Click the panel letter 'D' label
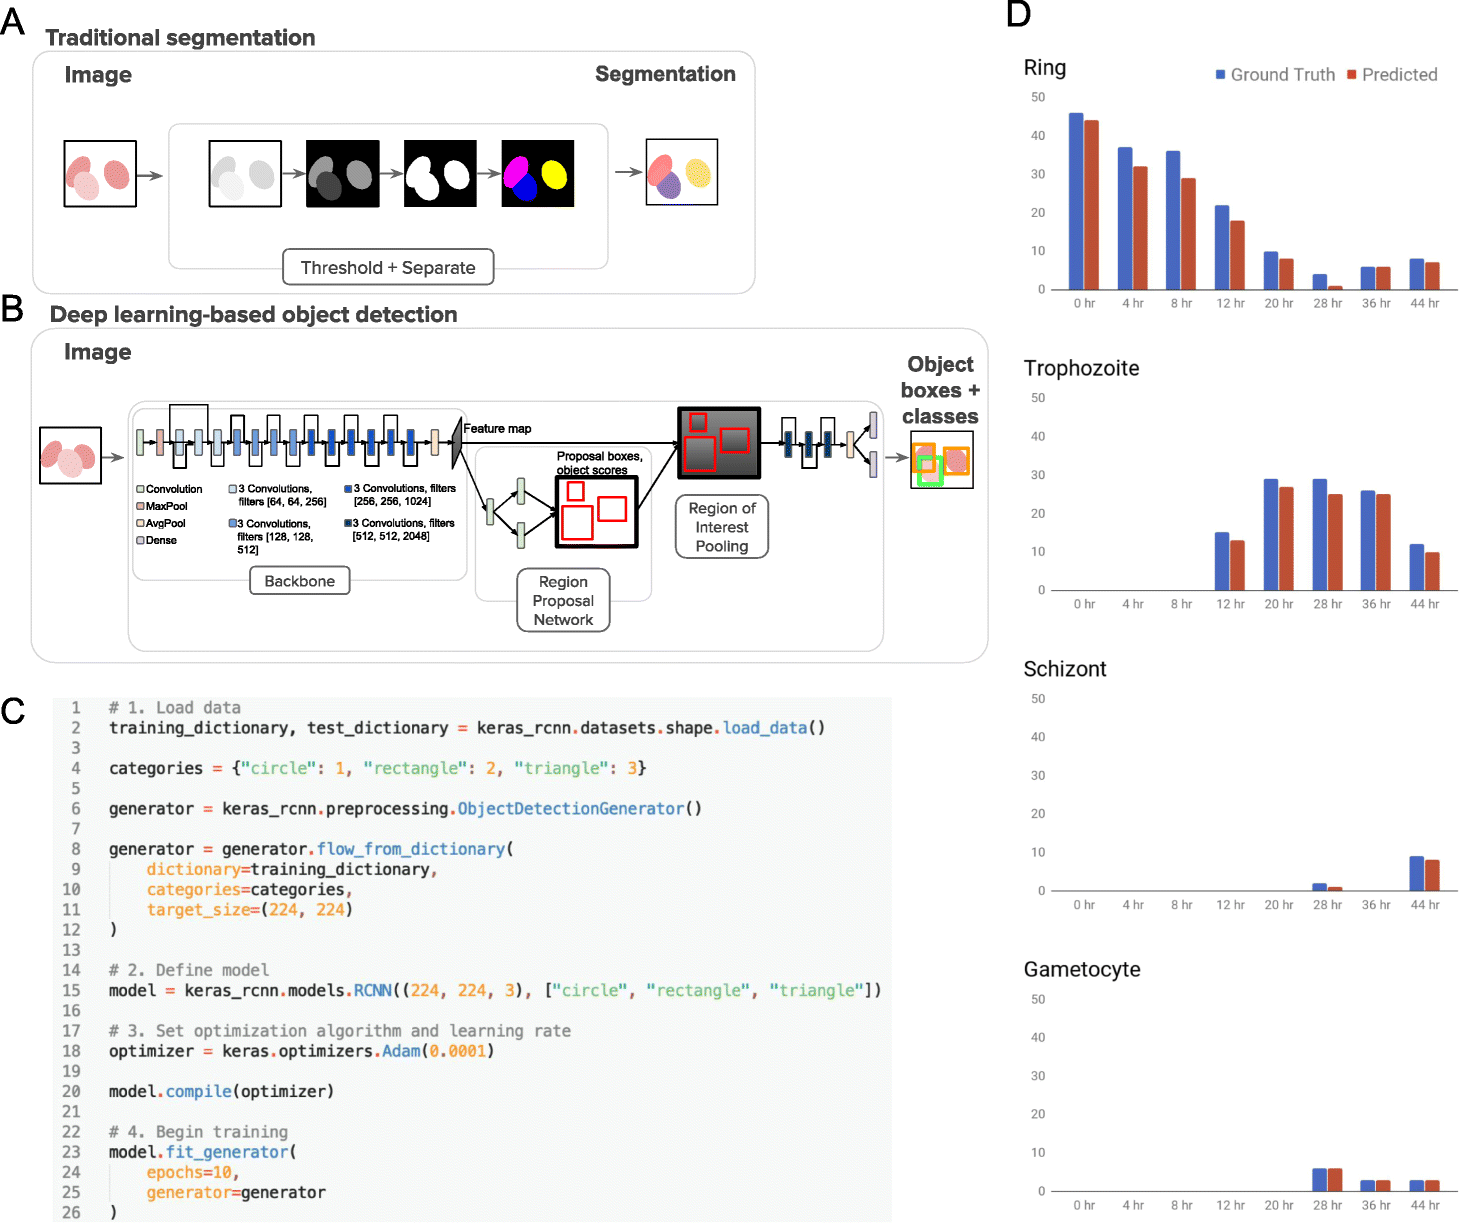This screenshot has width=1460, height=1223. 1019,14
